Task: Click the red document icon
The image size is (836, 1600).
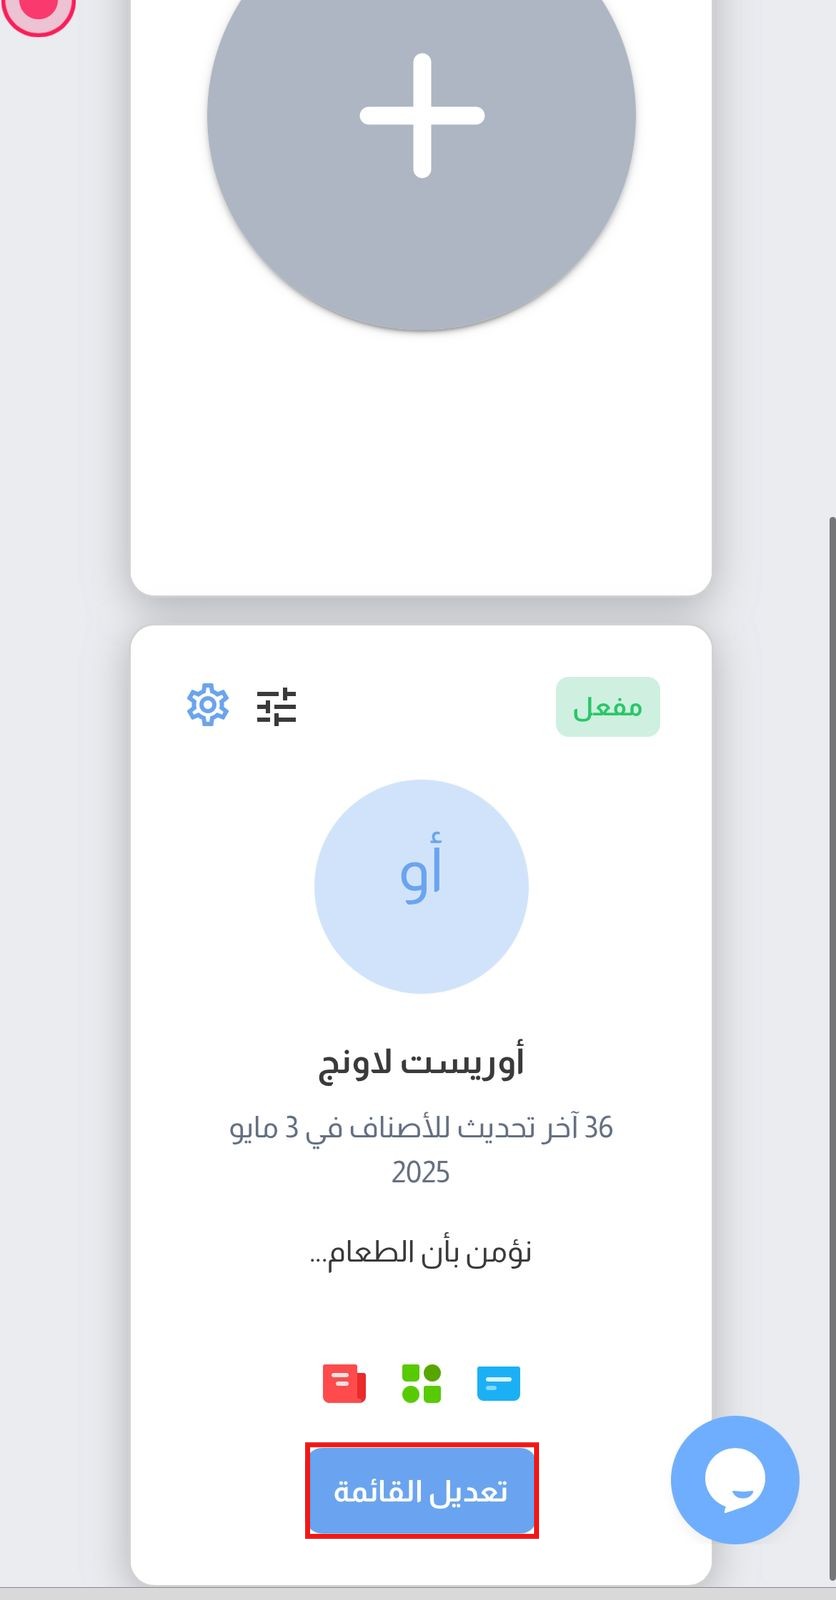Action: pyautogui.click(x=344, y=1384)
